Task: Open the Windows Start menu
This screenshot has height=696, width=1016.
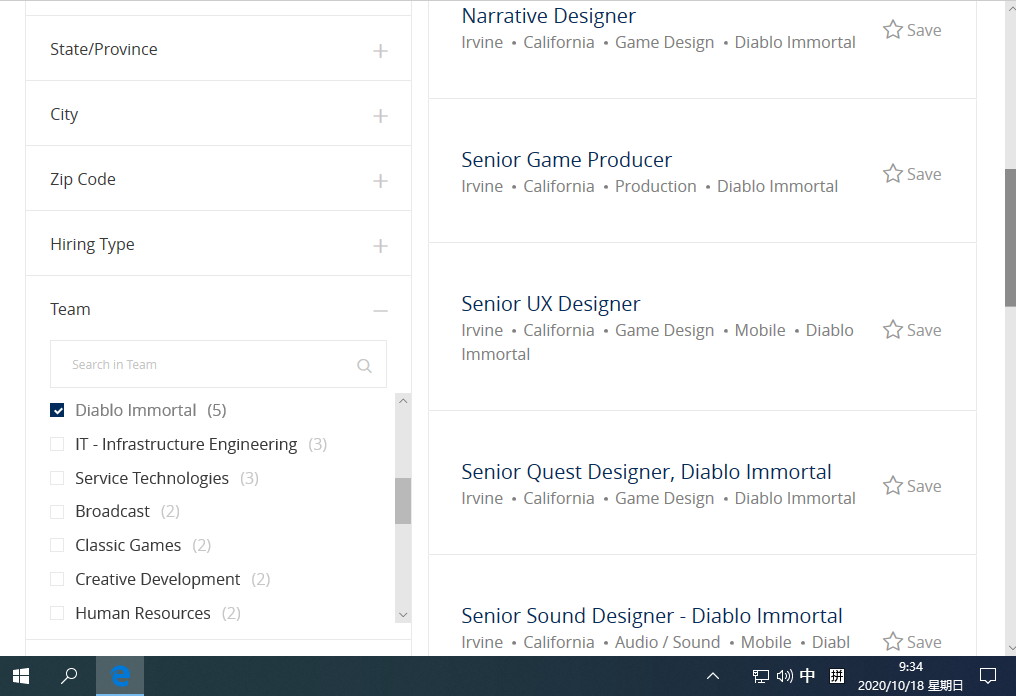Action: tap(21, 676)
